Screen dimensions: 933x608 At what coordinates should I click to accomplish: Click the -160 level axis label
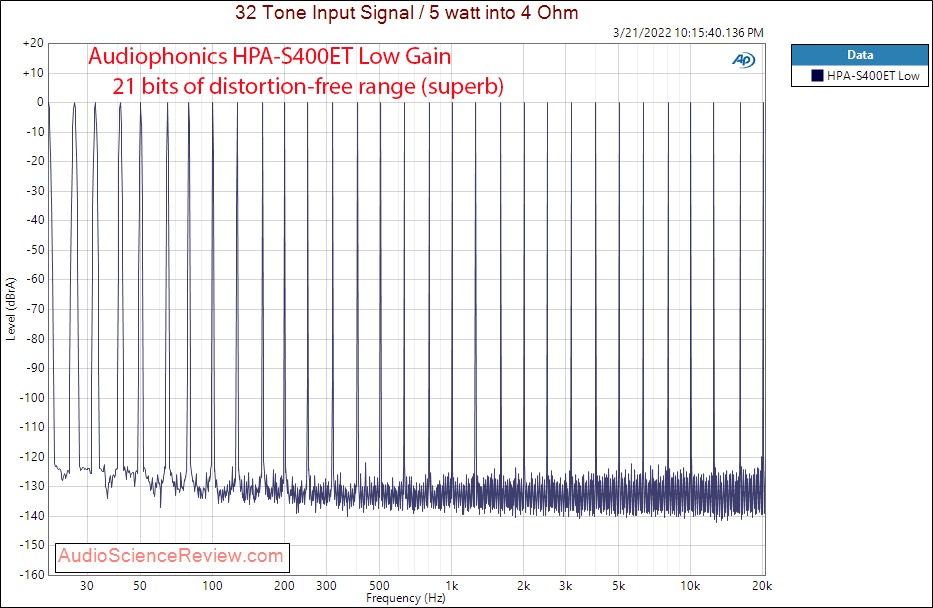point(33,574)
